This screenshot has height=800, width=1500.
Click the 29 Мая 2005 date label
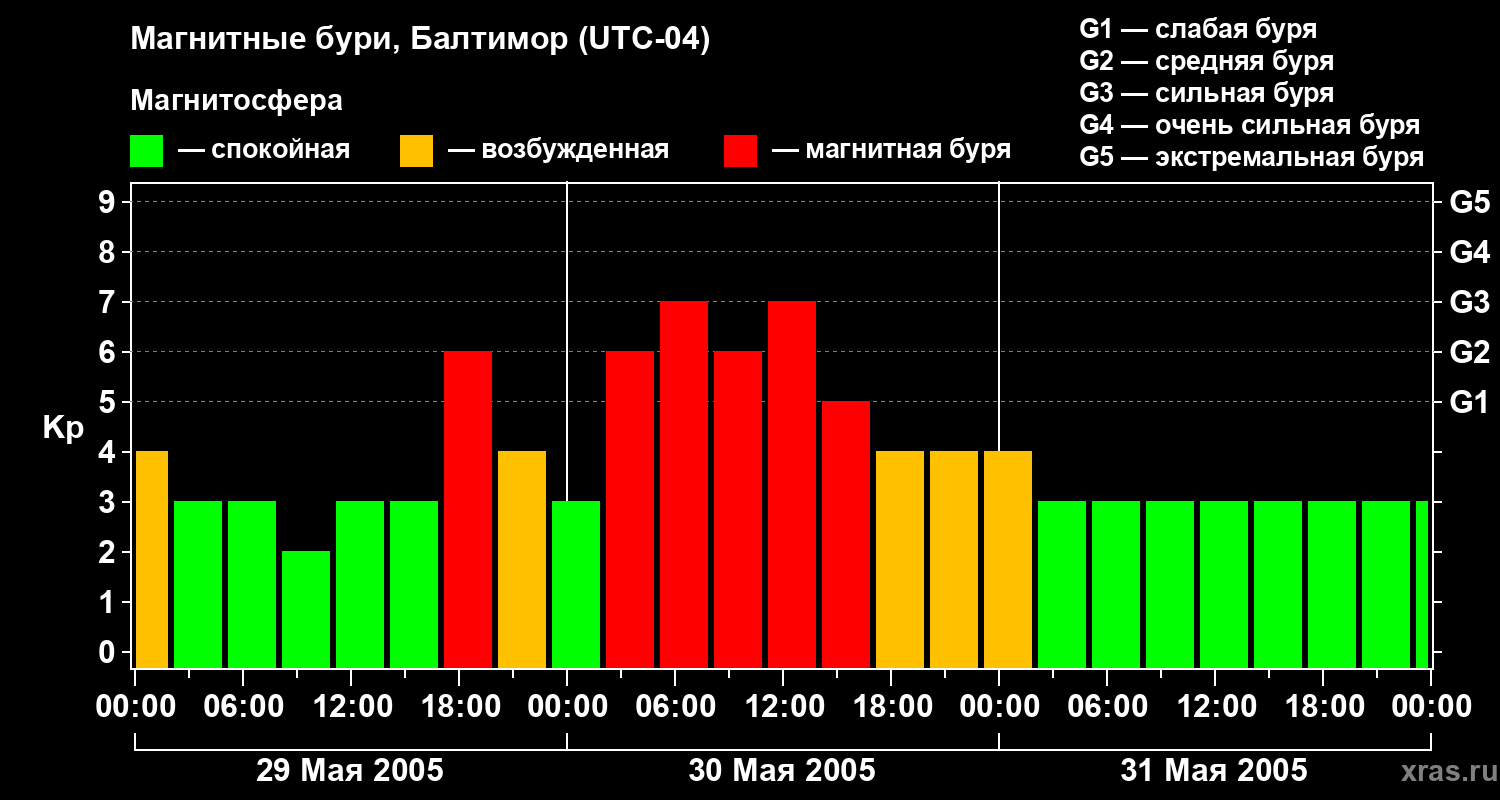tap(350, 770)
